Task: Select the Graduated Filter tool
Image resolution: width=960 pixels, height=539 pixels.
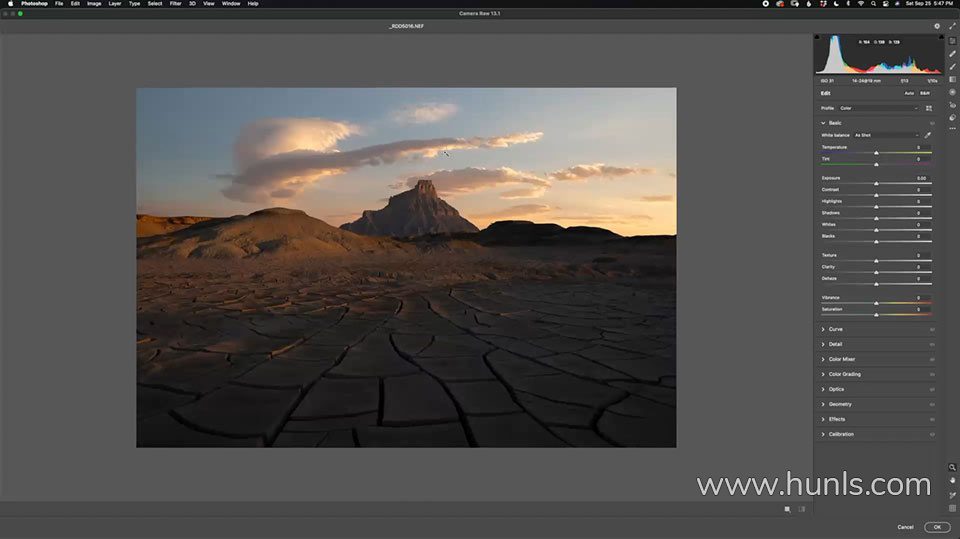Action: pyautogui.click(x=952, y=80)
